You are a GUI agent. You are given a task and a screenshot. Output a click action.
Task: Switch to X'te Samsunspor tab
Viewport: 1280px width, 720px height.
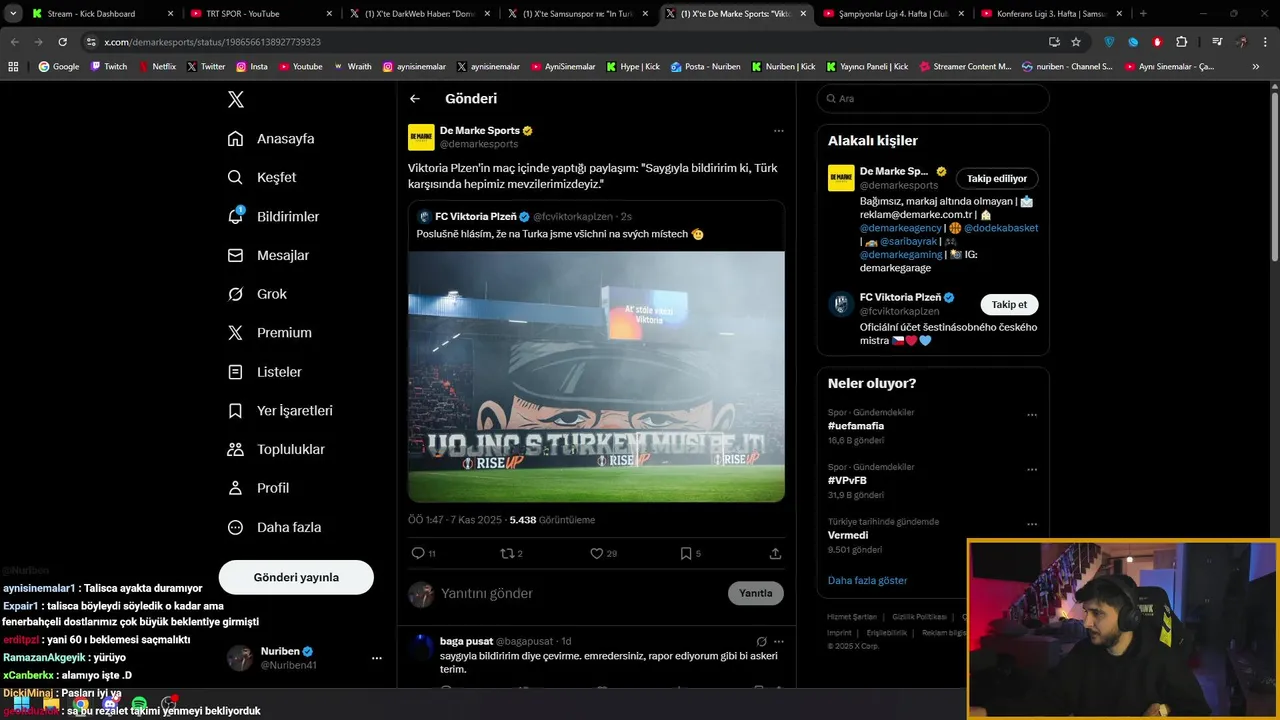pos(576,14)
